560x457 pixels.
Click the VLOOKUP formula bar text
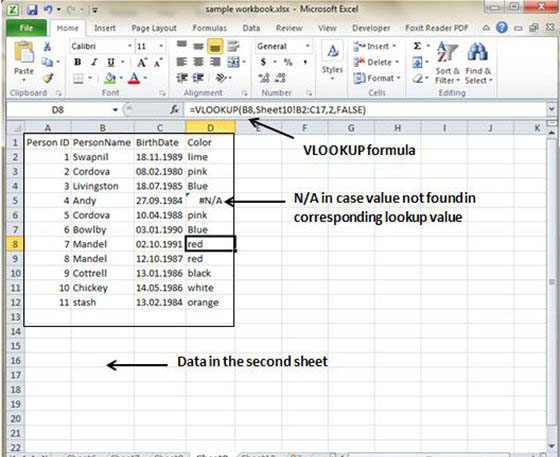[278, 110]
